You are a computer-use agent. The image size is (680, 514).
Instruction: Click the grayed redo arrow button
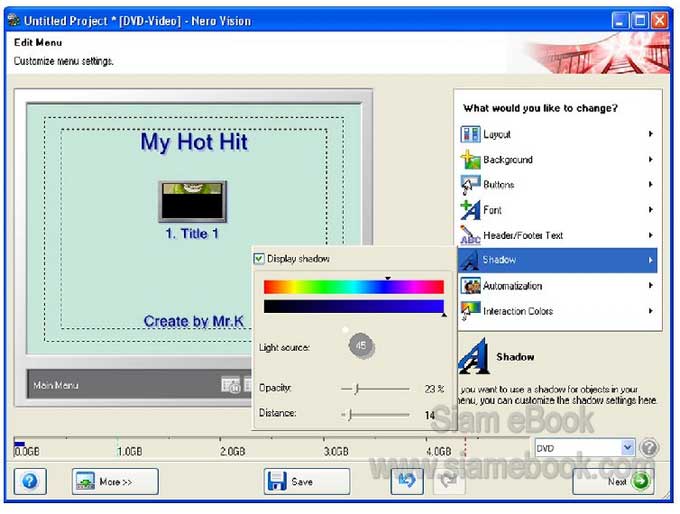click(449, 481)
